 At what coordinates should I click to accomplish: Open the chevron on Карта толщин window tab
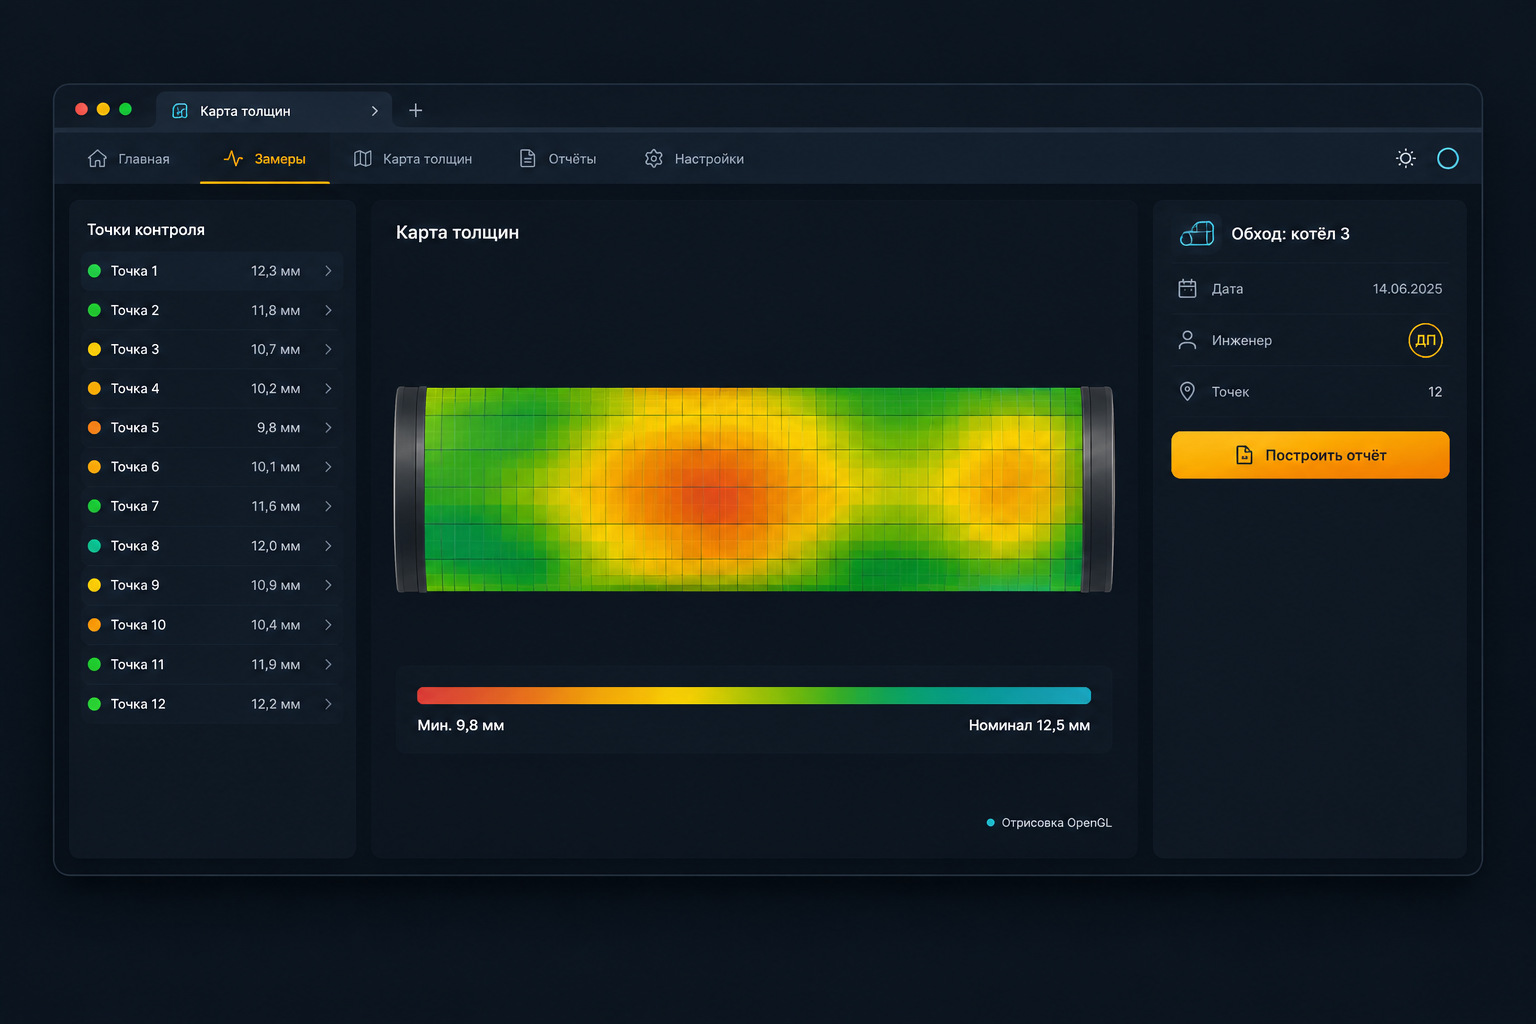[x=375, y=110]
